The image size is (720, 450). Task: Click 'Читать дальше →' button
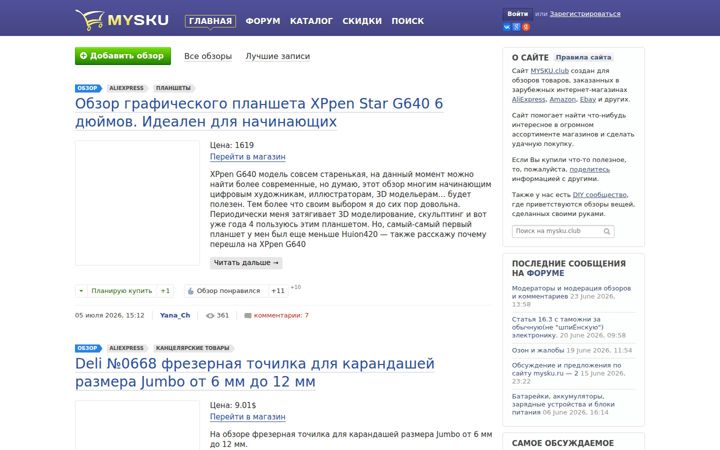pos(246,263)
